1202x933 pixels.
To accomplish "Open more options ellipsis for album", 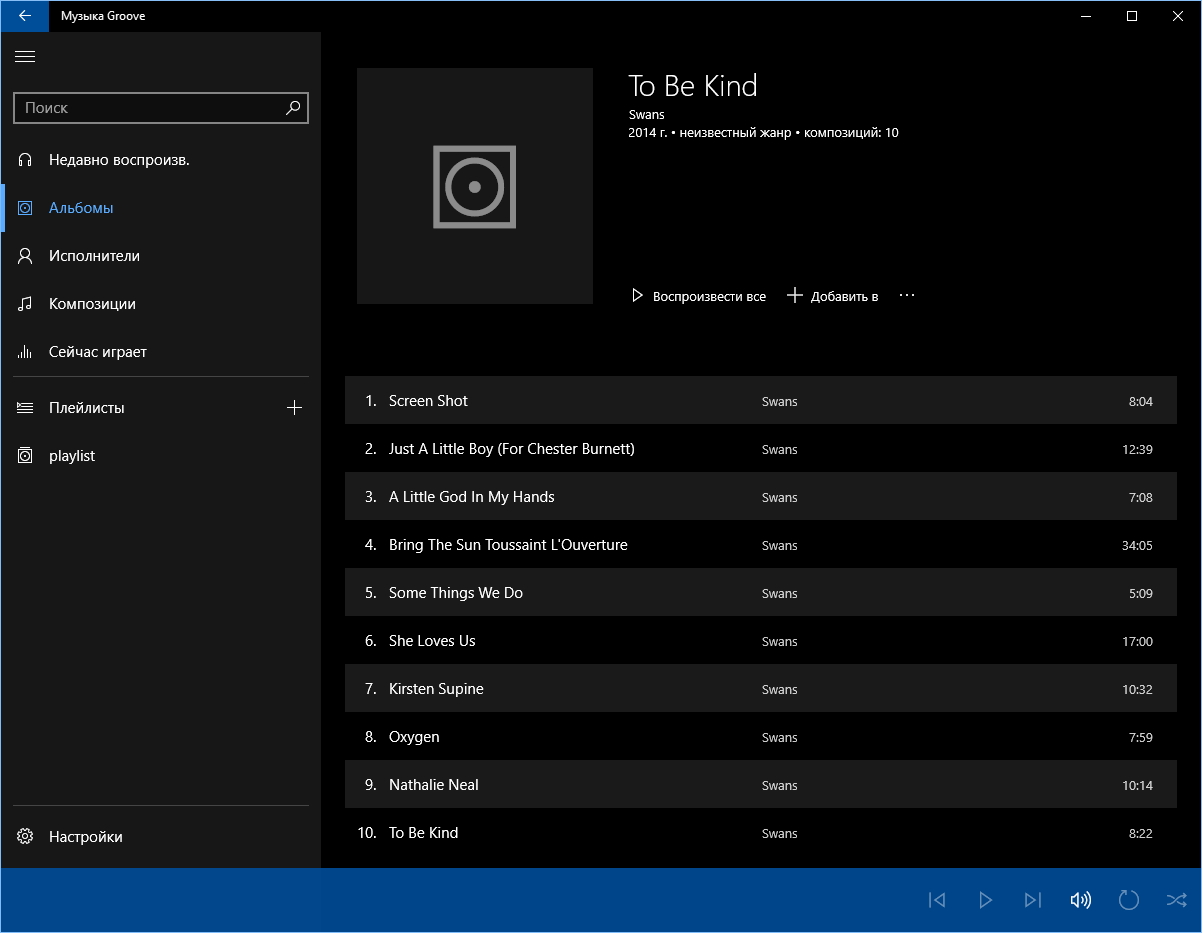I will click(907, 296).
